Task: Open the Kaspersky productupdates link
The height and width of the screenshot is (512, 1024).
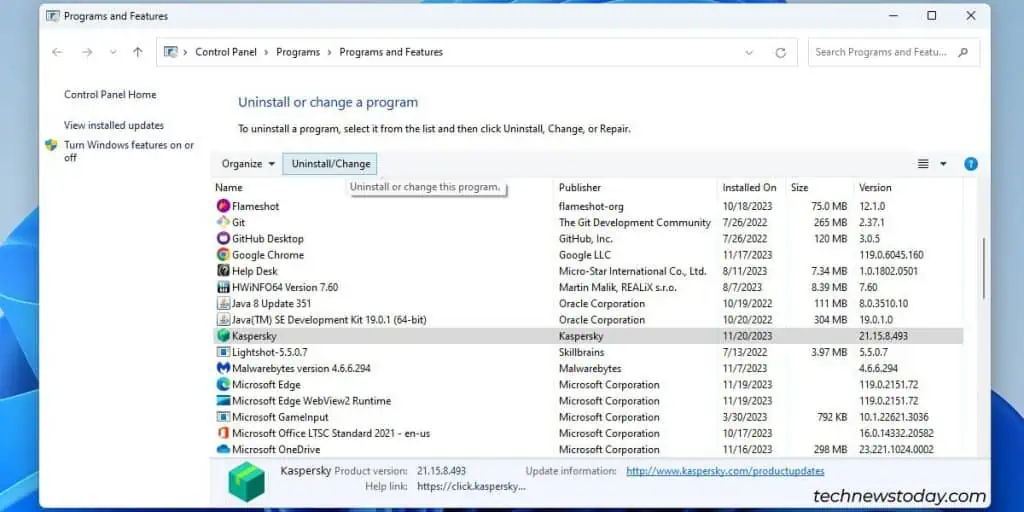Action: (725, 471)
